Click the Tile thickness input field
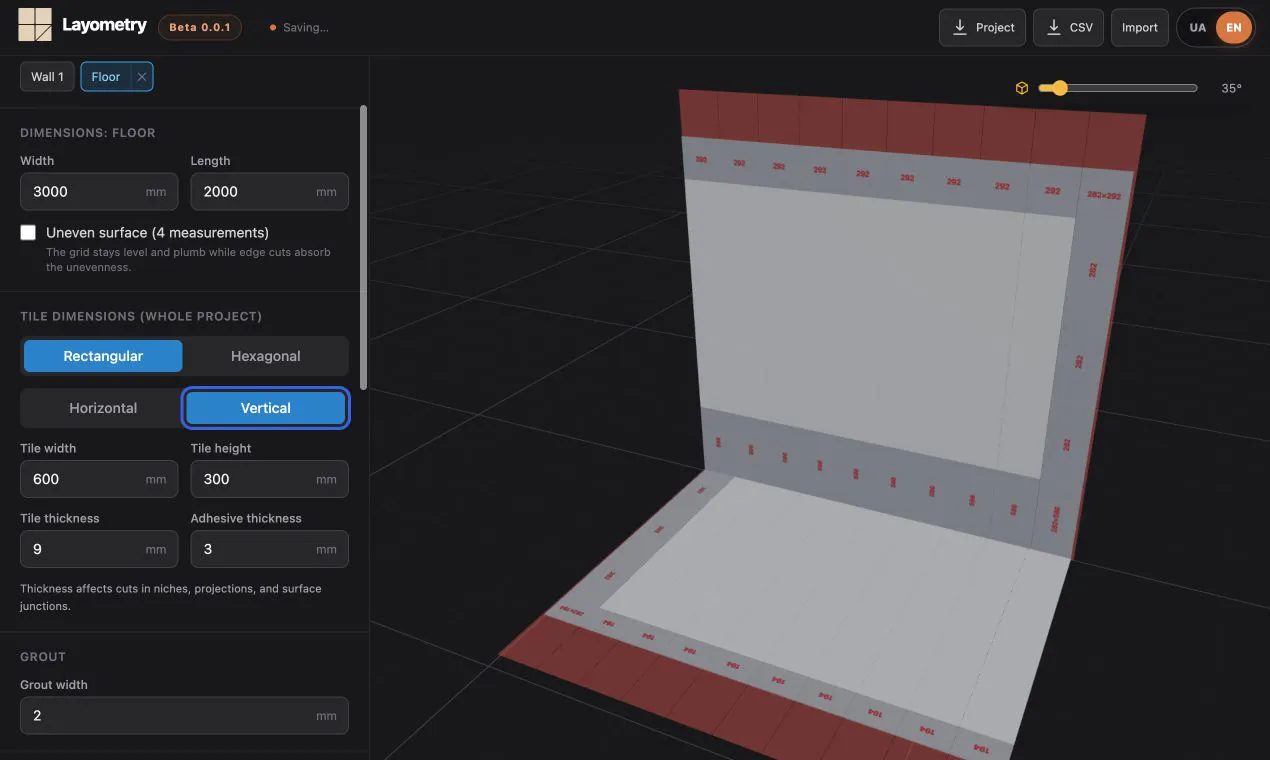The width and height of the screenshot is (1270, 760). point(99,549)
